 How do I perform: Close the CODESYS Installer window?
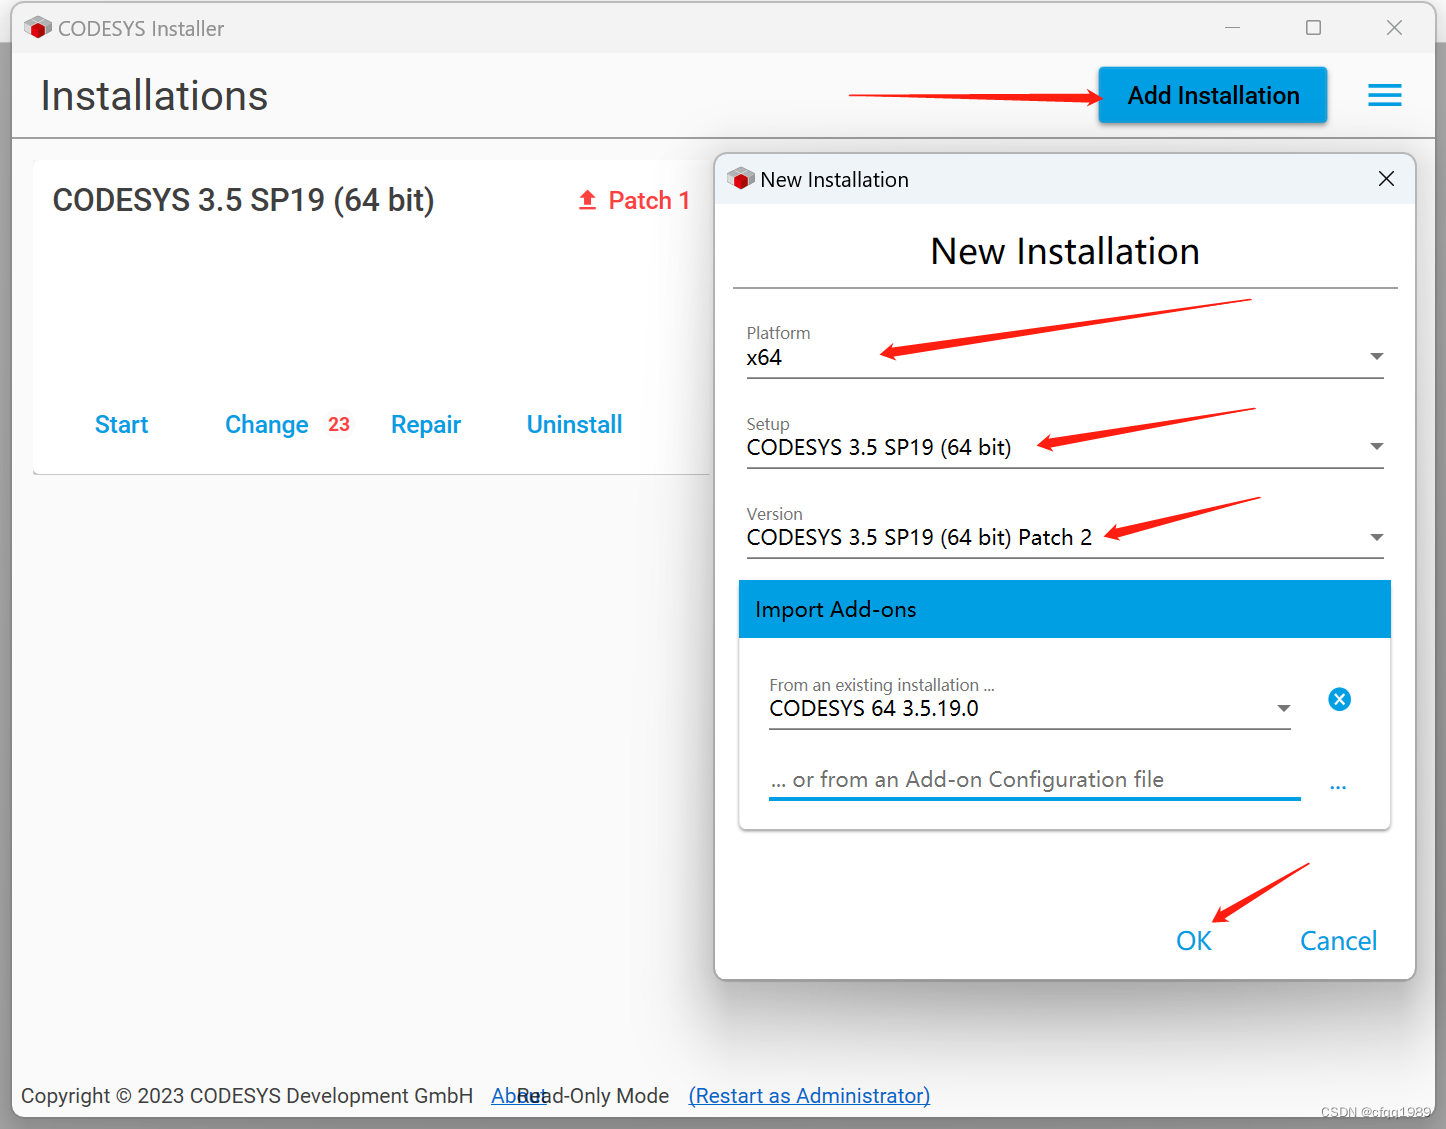point(1394,28)
